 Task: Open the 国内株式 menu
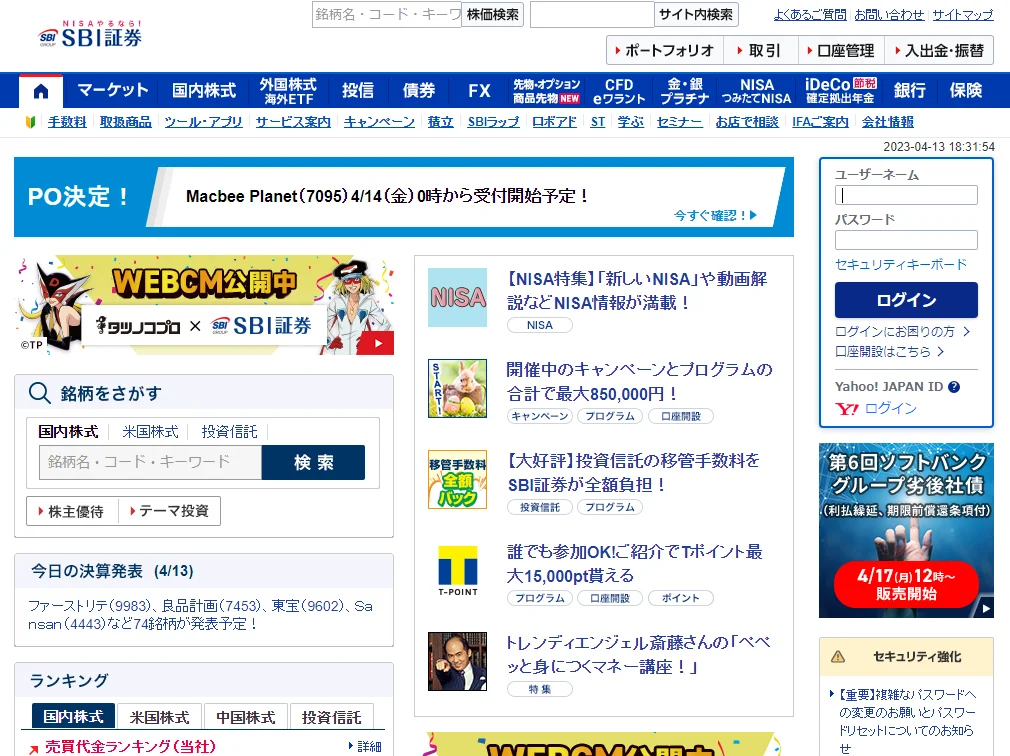[x=204, y=91]
